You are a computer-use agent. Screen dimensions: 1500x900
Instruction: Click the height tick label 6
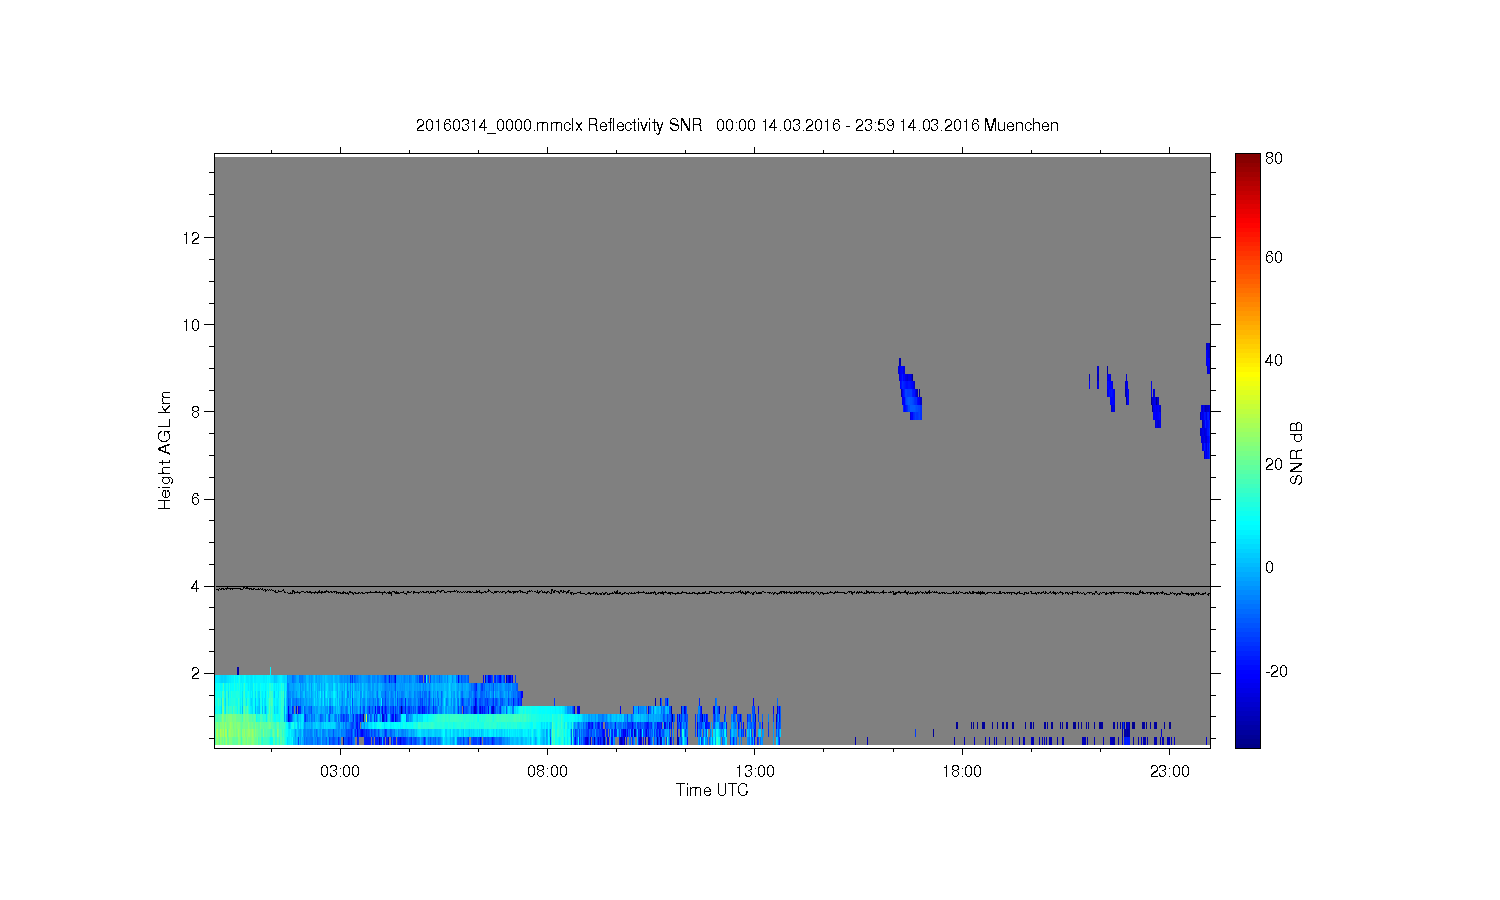coord(197,499)
